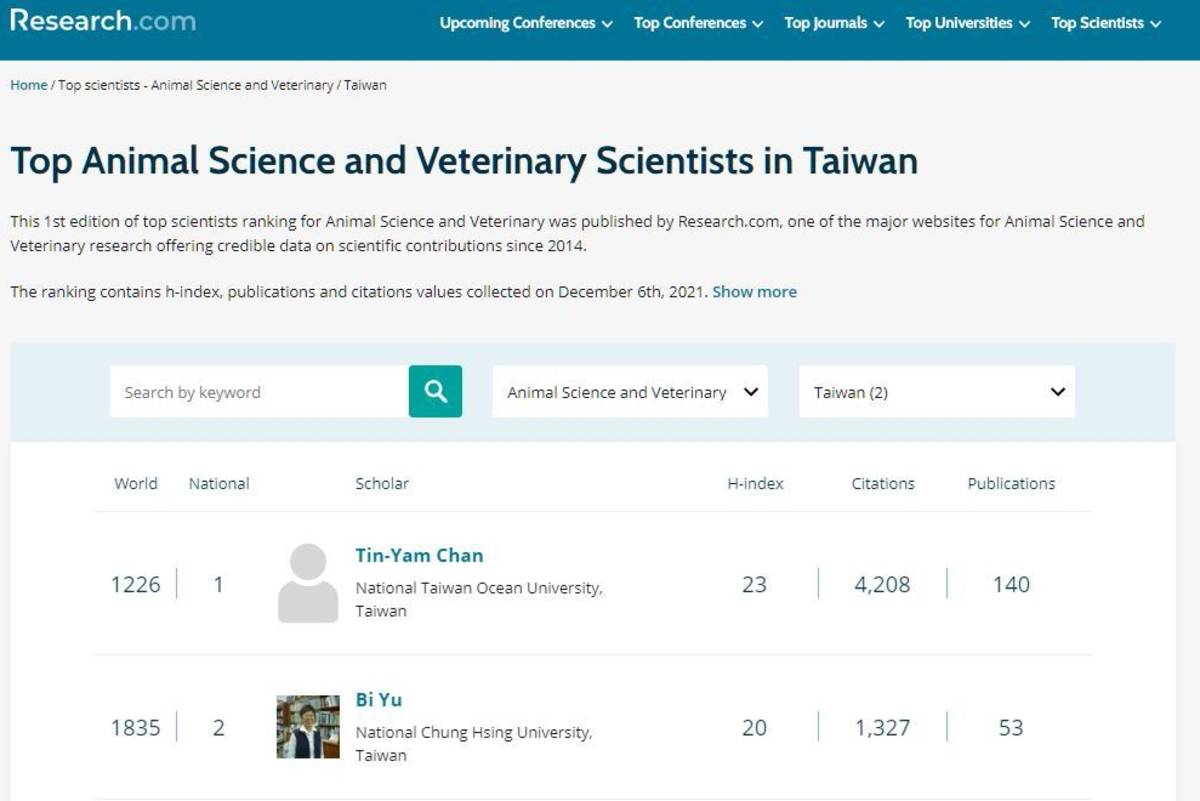Click the Scholar column header

coord(382,483)
